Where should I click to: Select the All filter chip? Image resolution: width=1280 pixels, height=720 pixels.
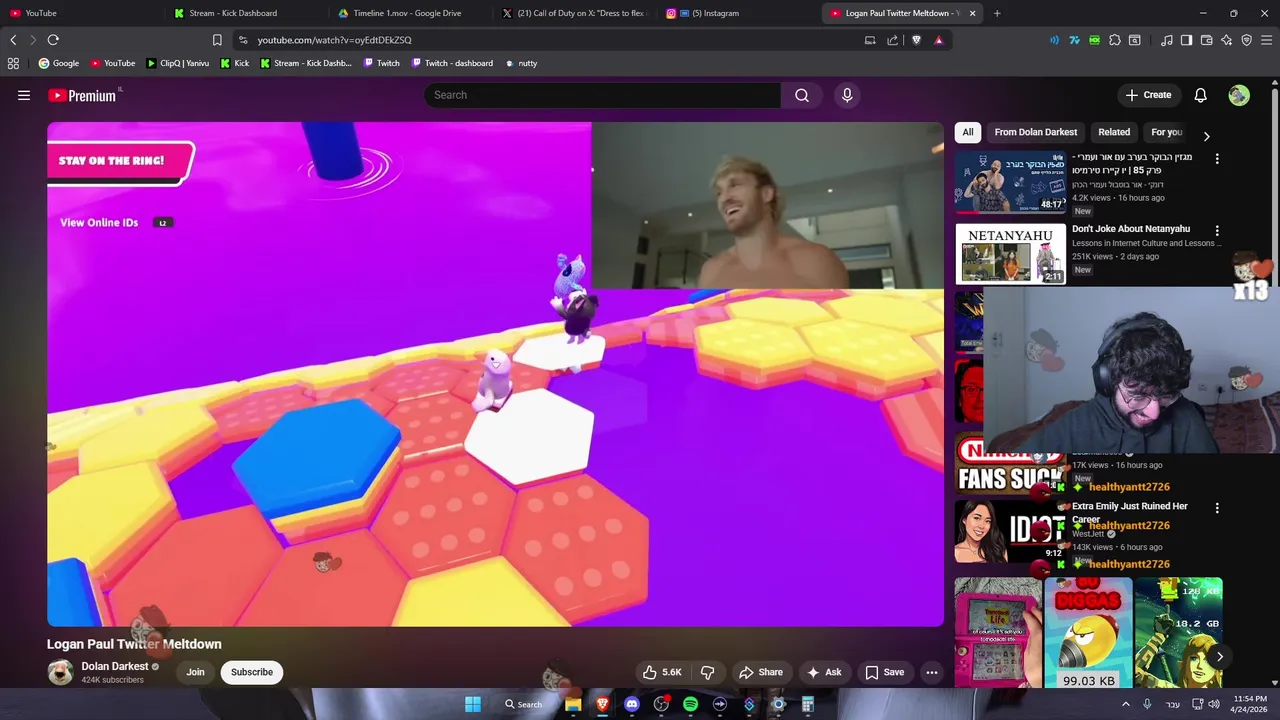pos(967,132)
